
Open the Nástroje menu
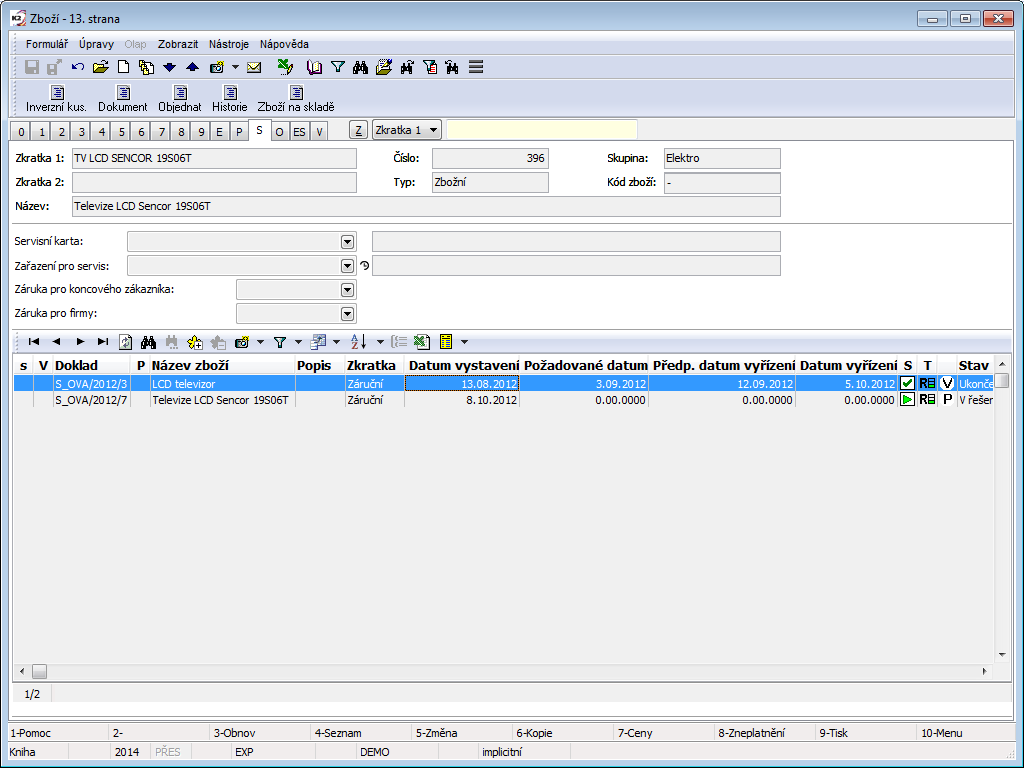pos(229,44)
